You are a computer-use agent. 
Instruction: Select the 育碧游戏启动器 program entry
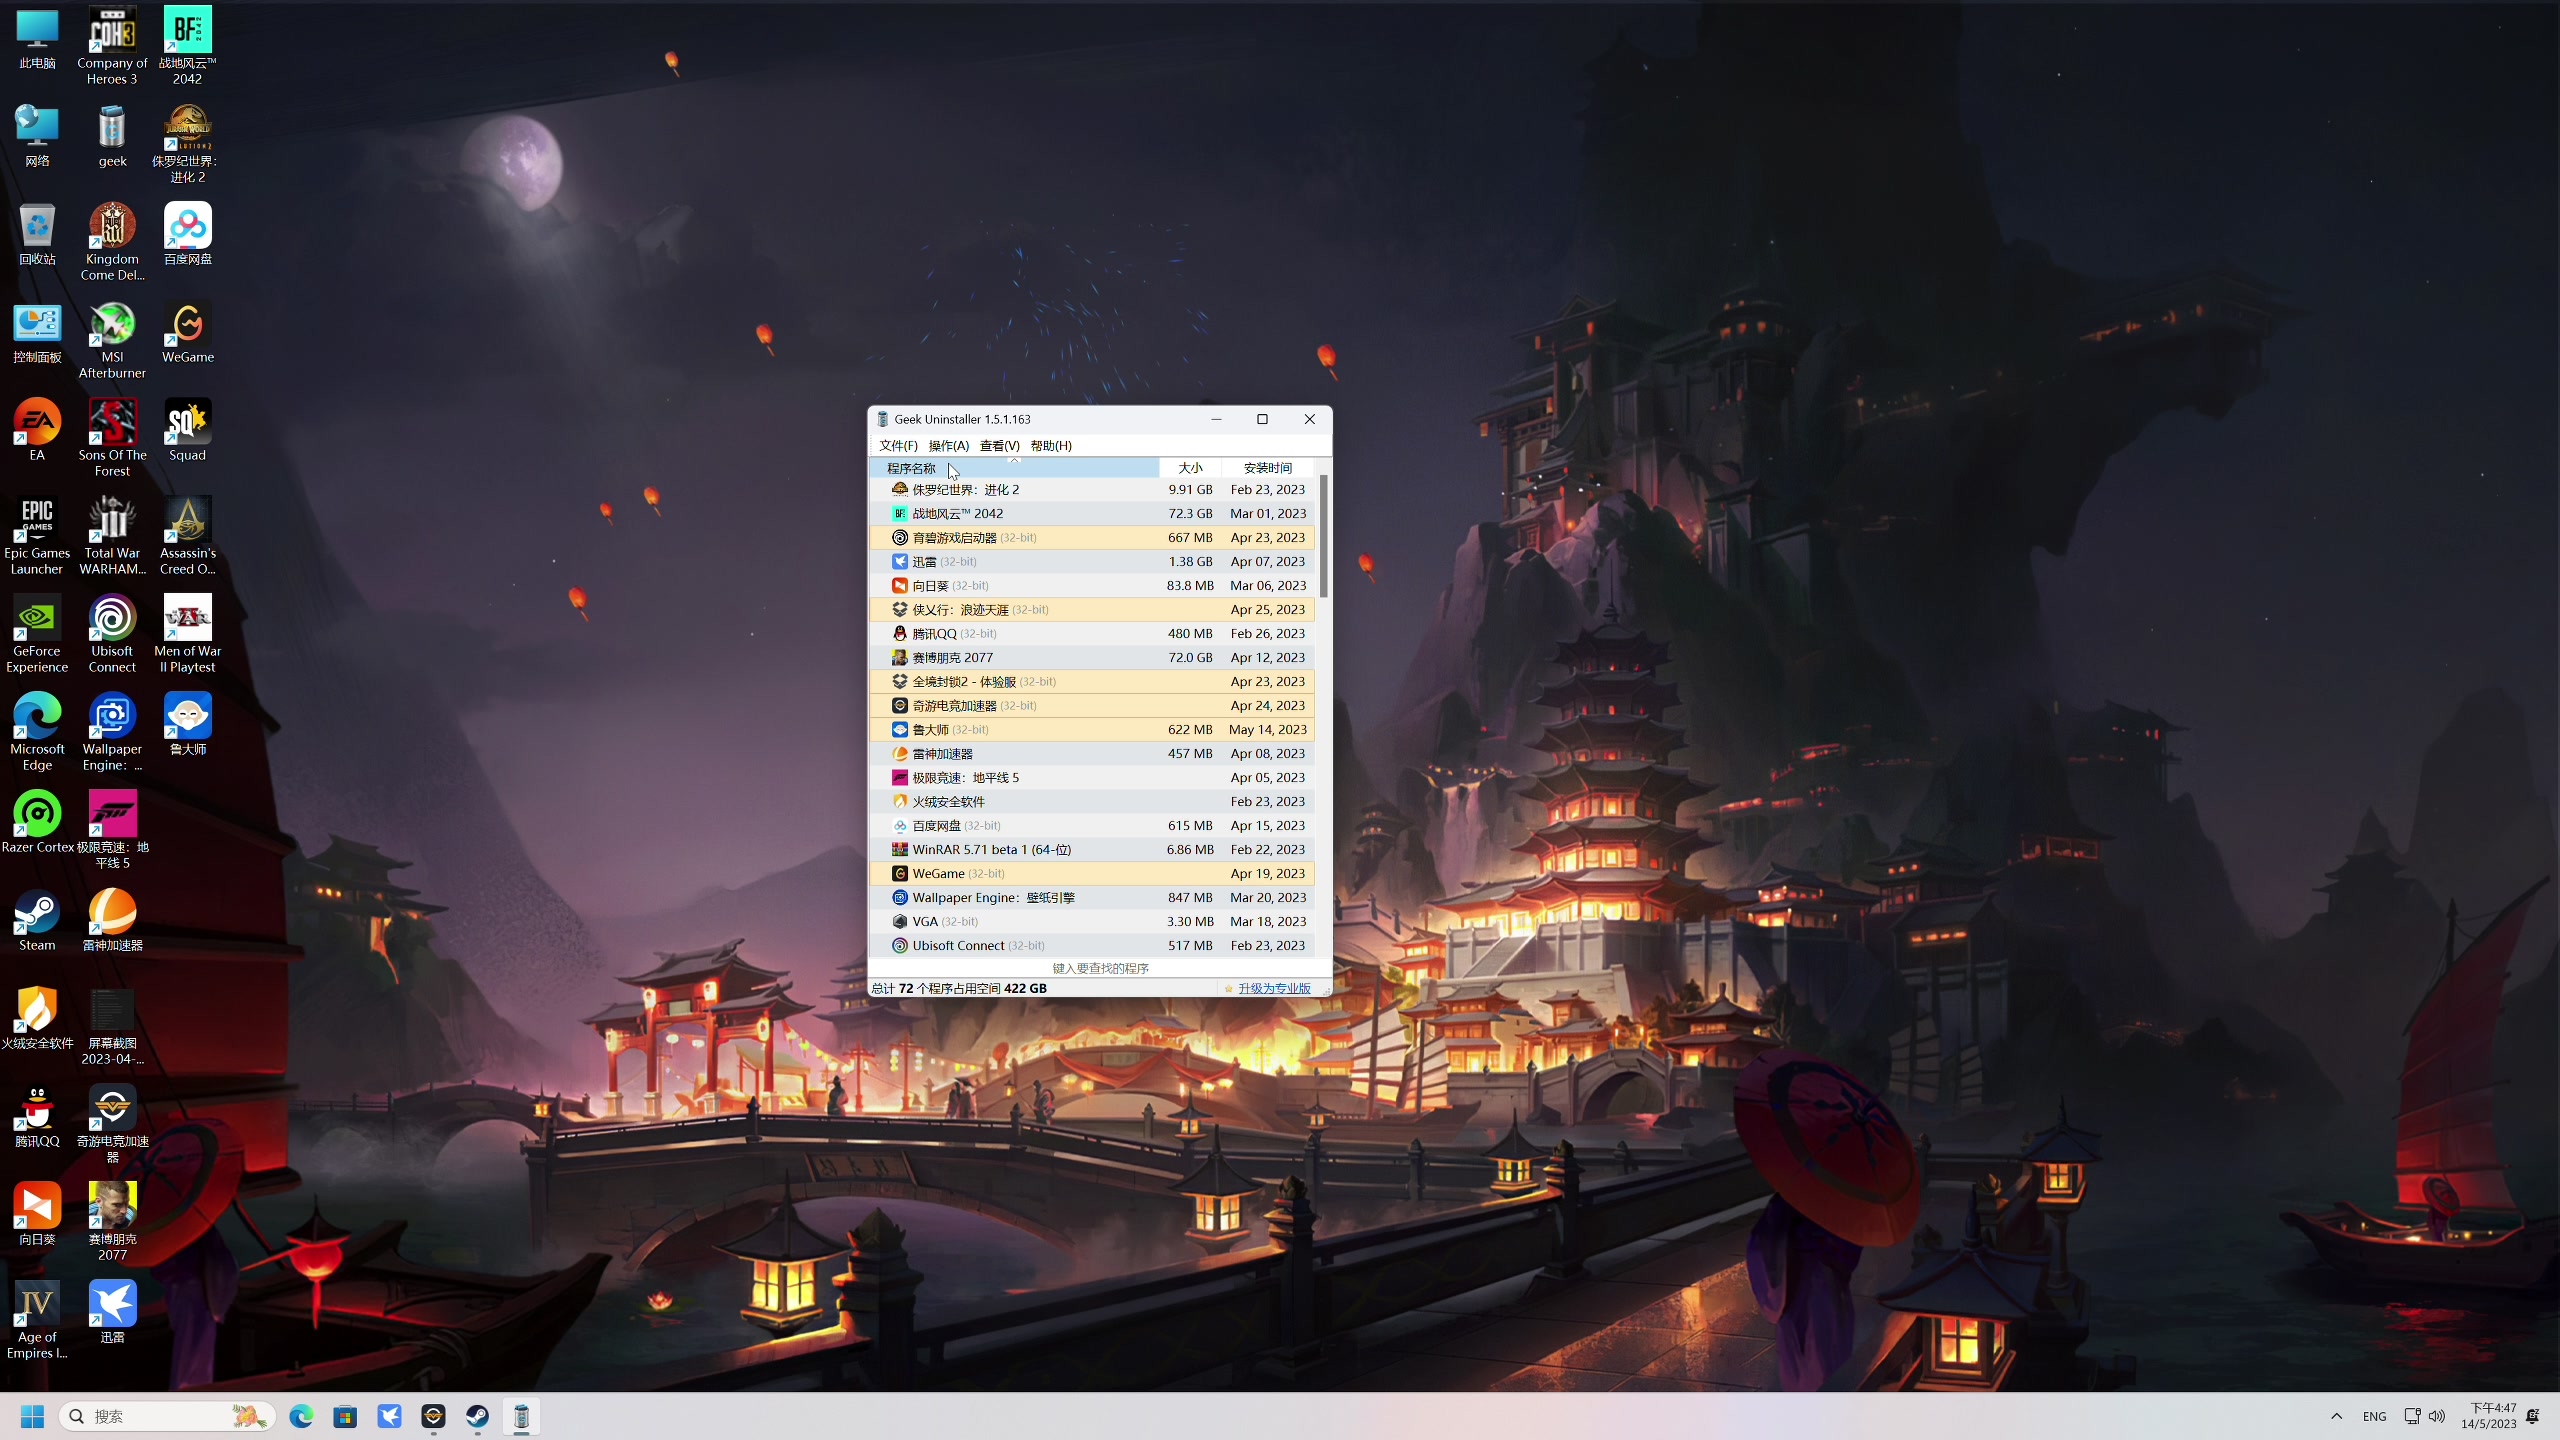pyautogui.click(x=1092, y=538)
